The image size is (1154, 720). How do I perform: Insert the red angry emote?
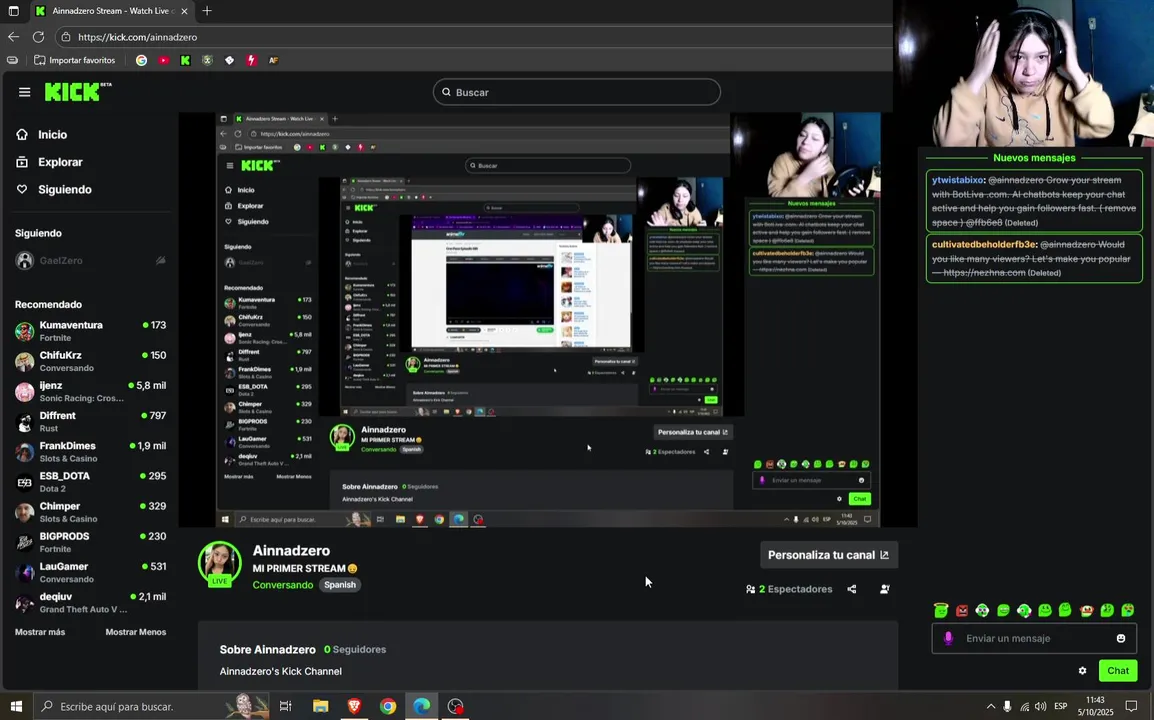coord(961,610)
